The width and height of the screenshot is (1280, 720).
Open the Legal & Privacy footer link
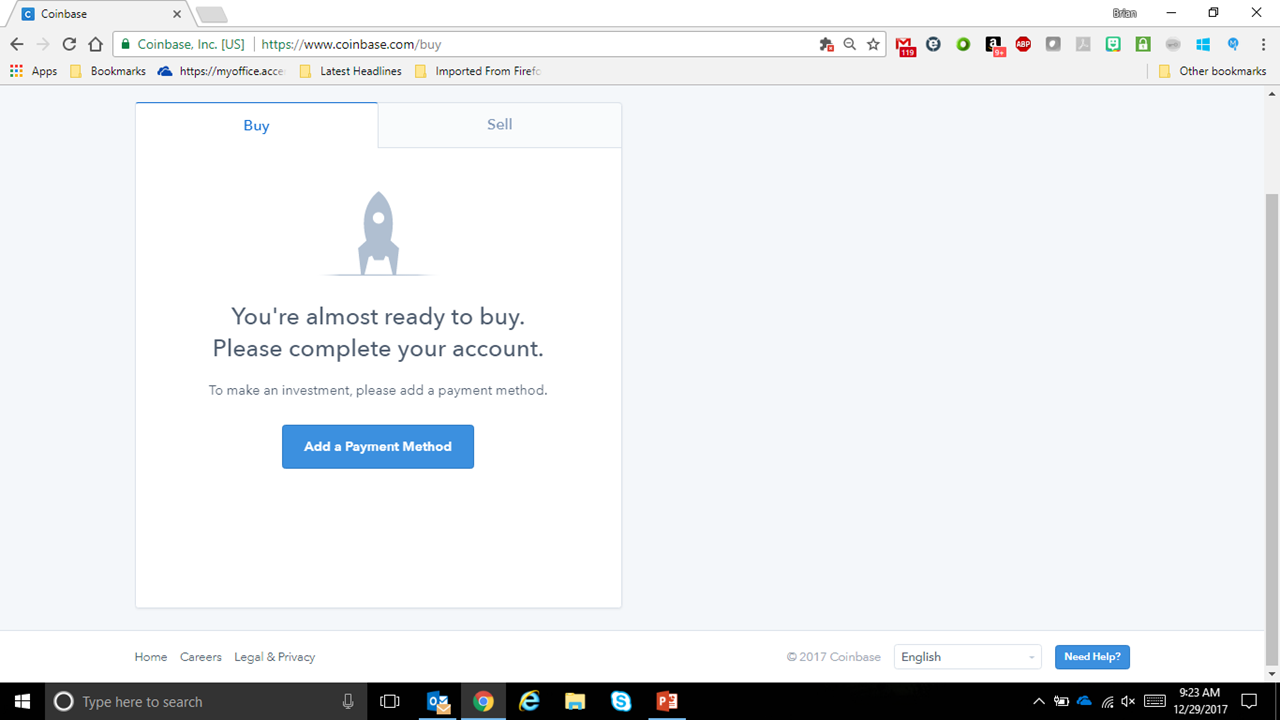pos(274,657)
